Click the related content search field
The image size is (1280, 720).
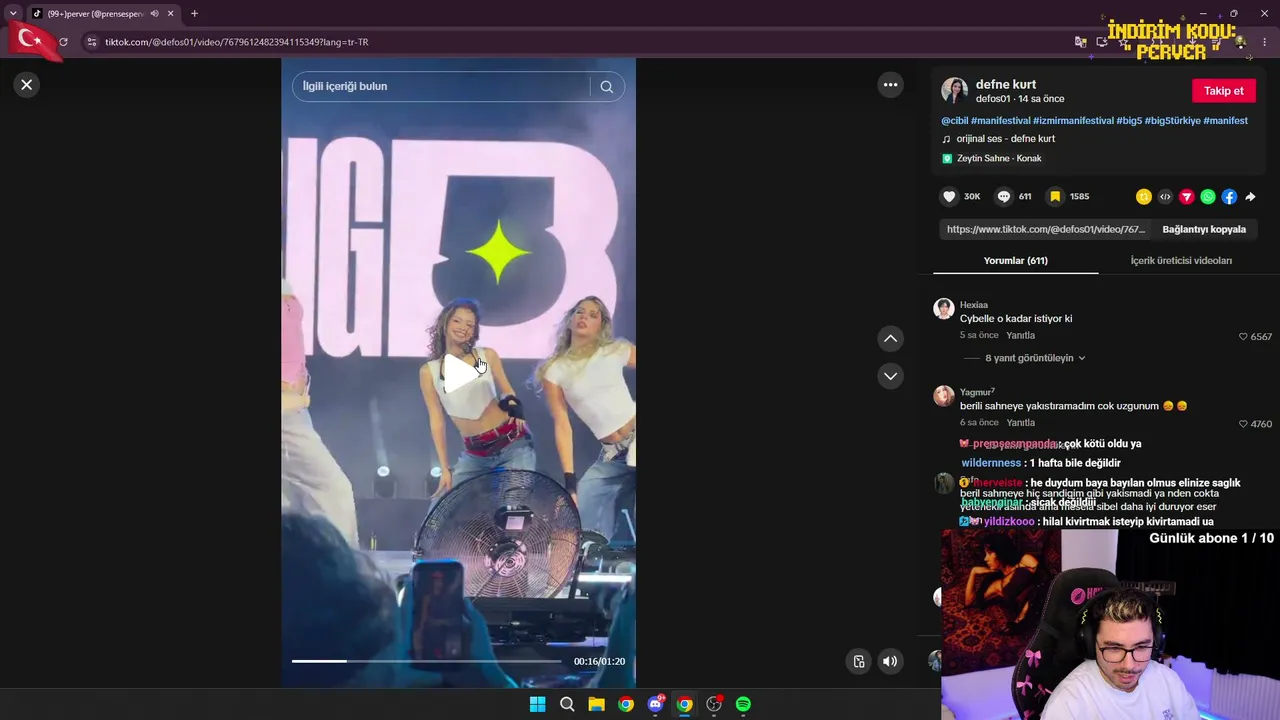coord(441,86)
